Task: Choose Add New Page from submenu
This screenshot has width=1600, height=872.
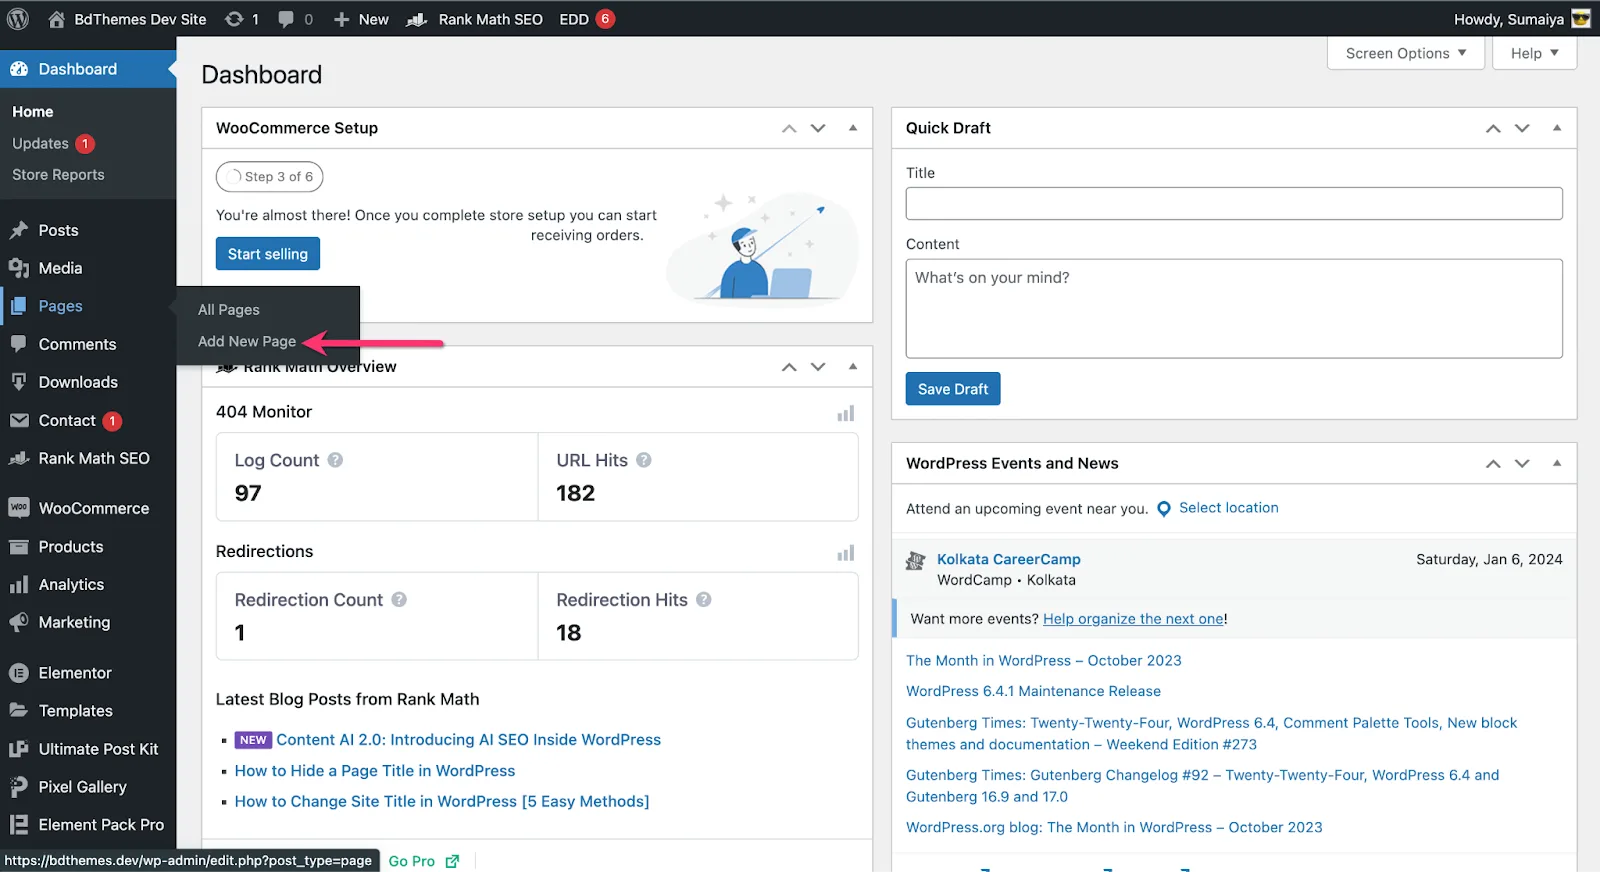Action: pyautogui.click(x=247, y=341)
